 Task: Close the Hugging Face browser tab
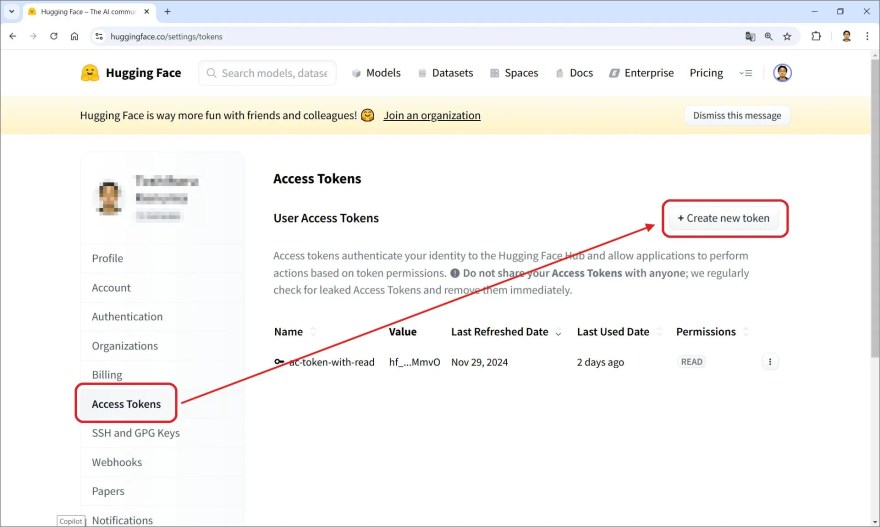pos(146,11)
